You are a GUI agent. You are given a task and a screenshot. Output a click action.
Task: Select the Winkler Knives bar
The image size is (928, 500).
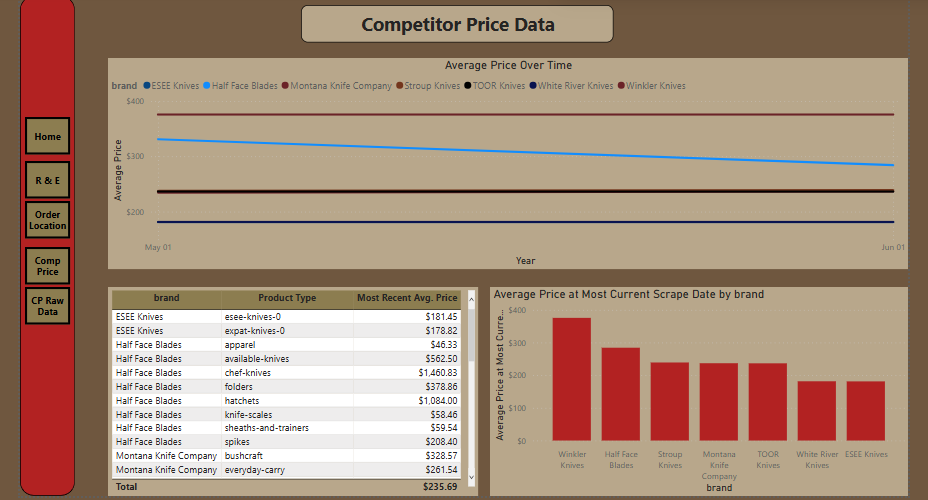coord(572,379)
